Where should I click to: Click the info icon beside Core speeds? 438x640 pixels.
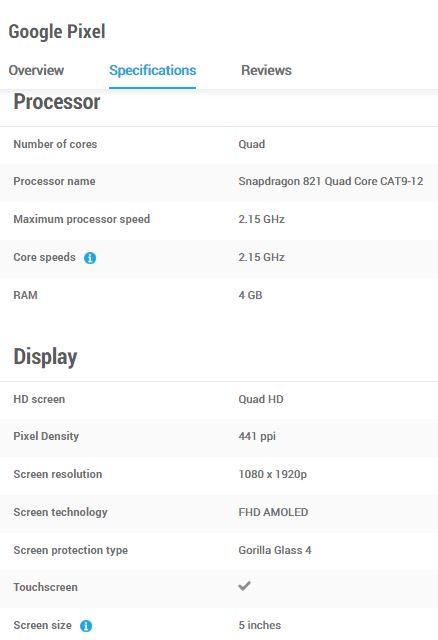(90, 258)
